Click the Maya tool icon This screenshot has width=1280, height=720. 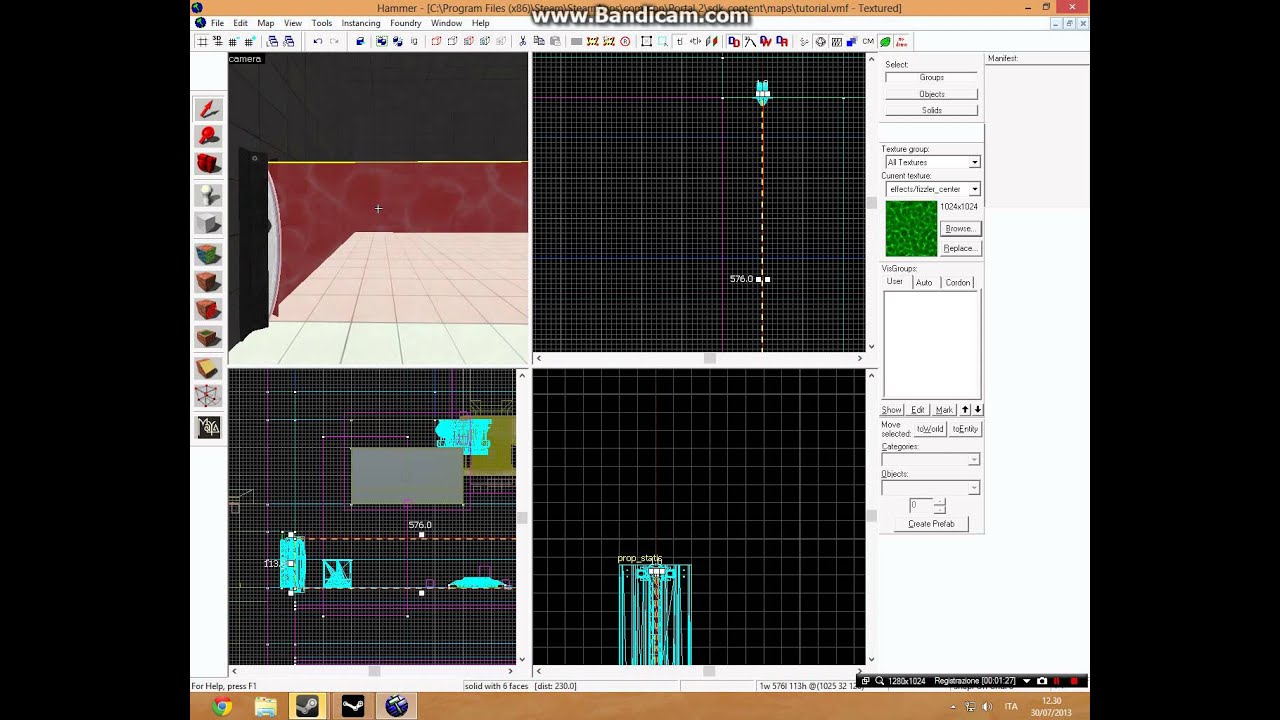(x=208, y=428)
